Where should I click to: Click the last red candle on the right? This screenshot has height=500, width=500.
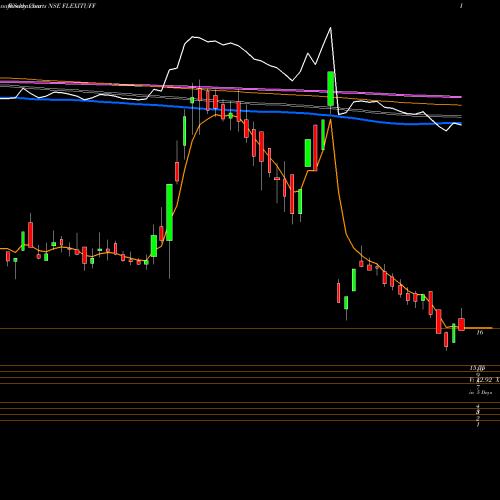pos(461,324)
